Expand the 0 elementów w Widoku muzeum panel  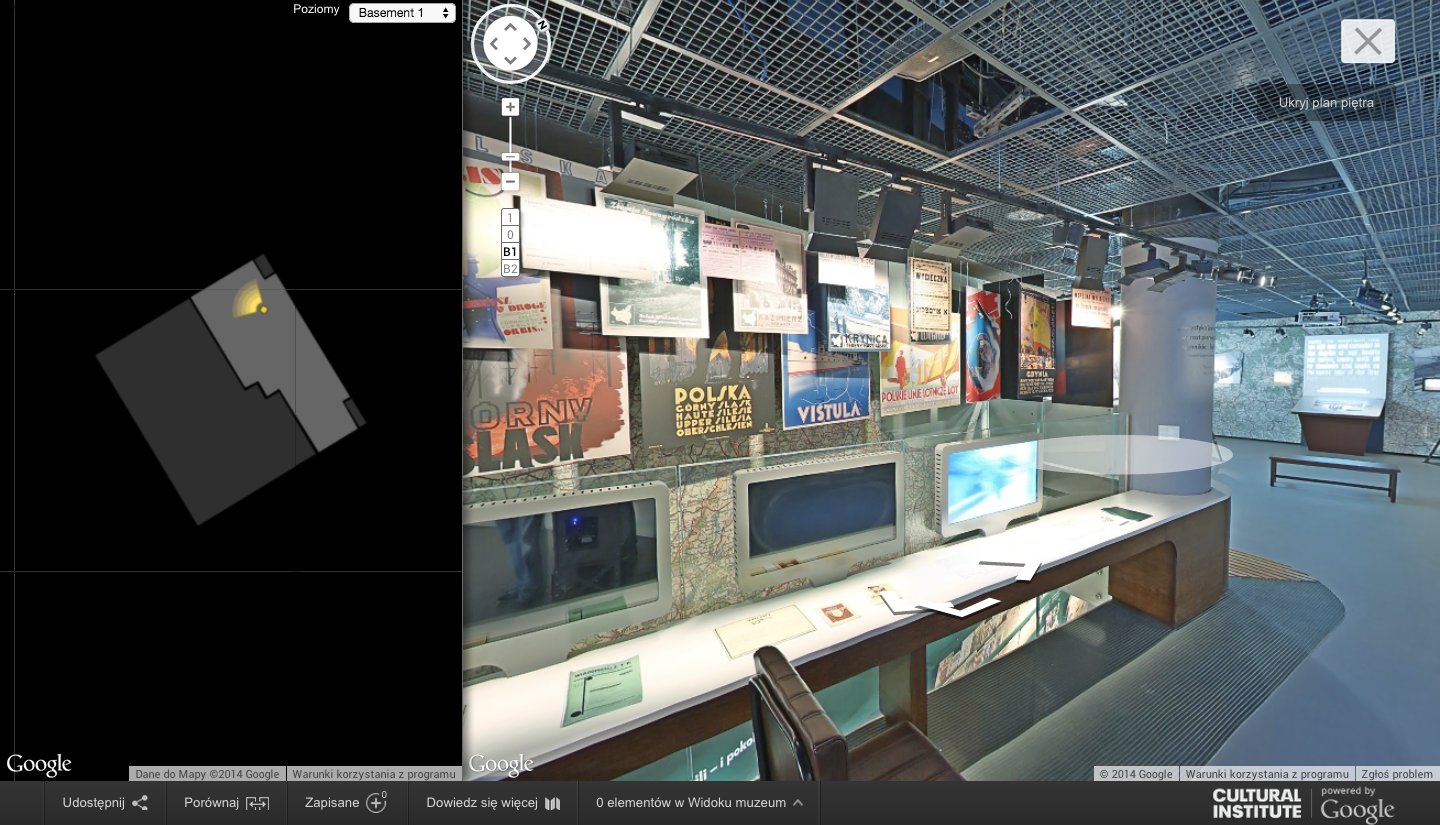click(699, 803)
